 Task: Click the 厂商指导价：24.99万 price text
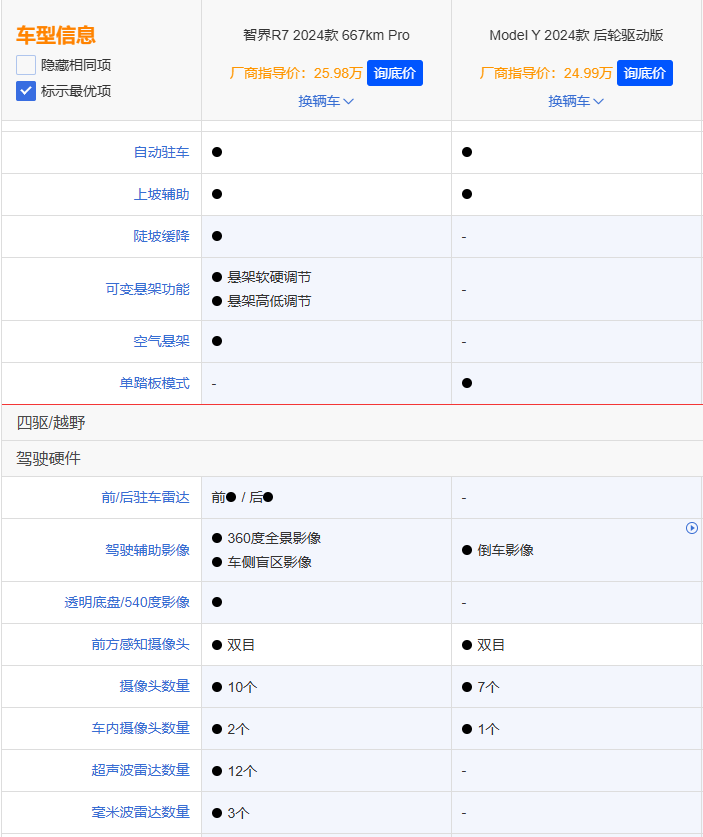tap(546, 73)
